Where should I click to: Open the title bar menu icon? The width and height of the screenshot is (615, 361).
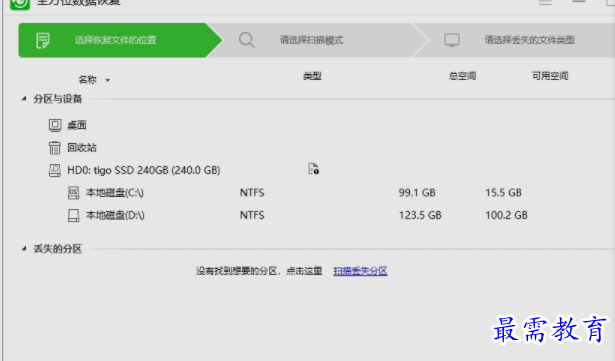(x=545, y=2)
